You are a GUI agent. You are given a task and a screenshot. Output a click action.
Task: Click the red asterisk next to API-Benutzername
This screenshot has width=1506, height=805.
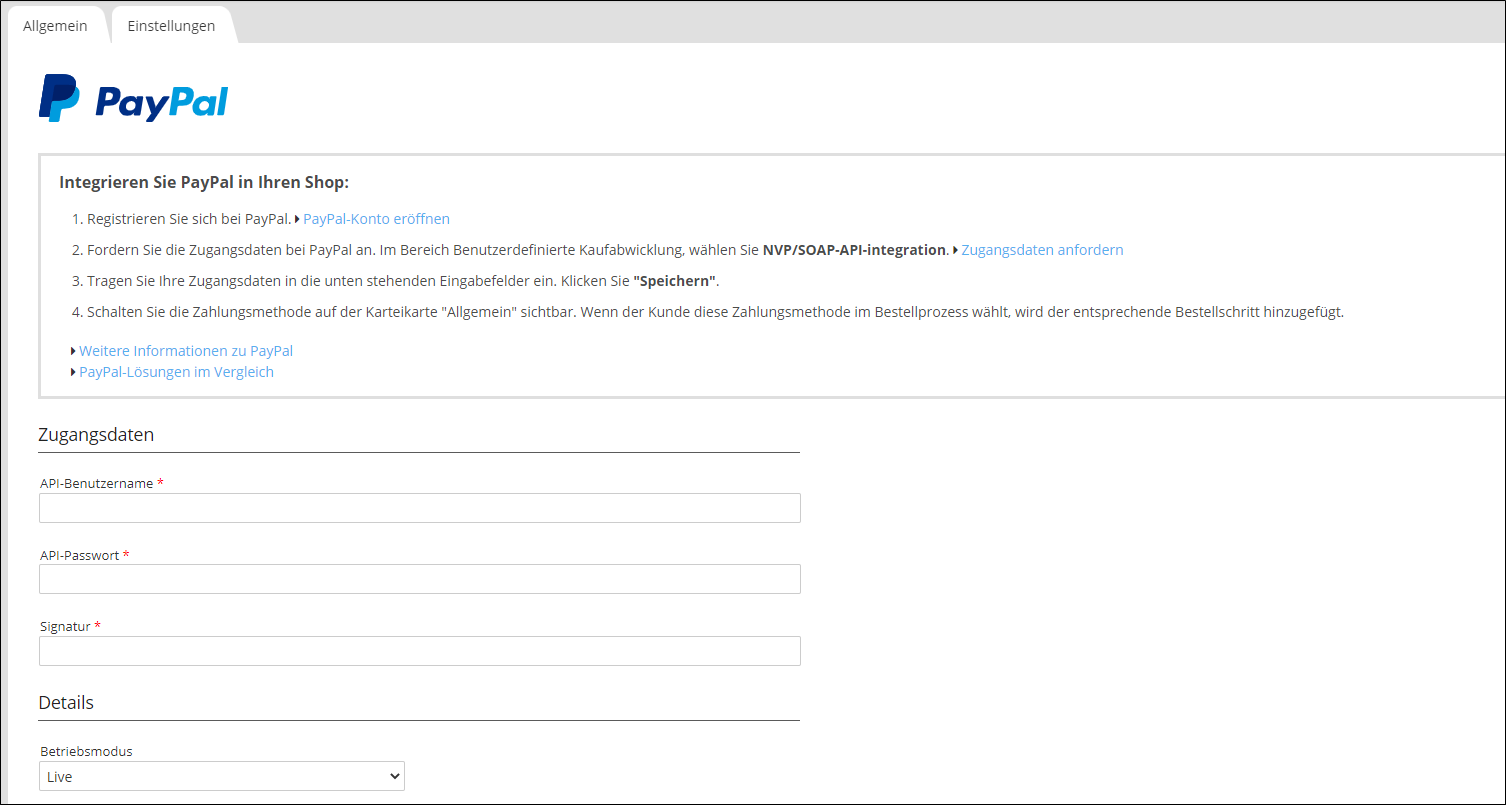point(160,482)
